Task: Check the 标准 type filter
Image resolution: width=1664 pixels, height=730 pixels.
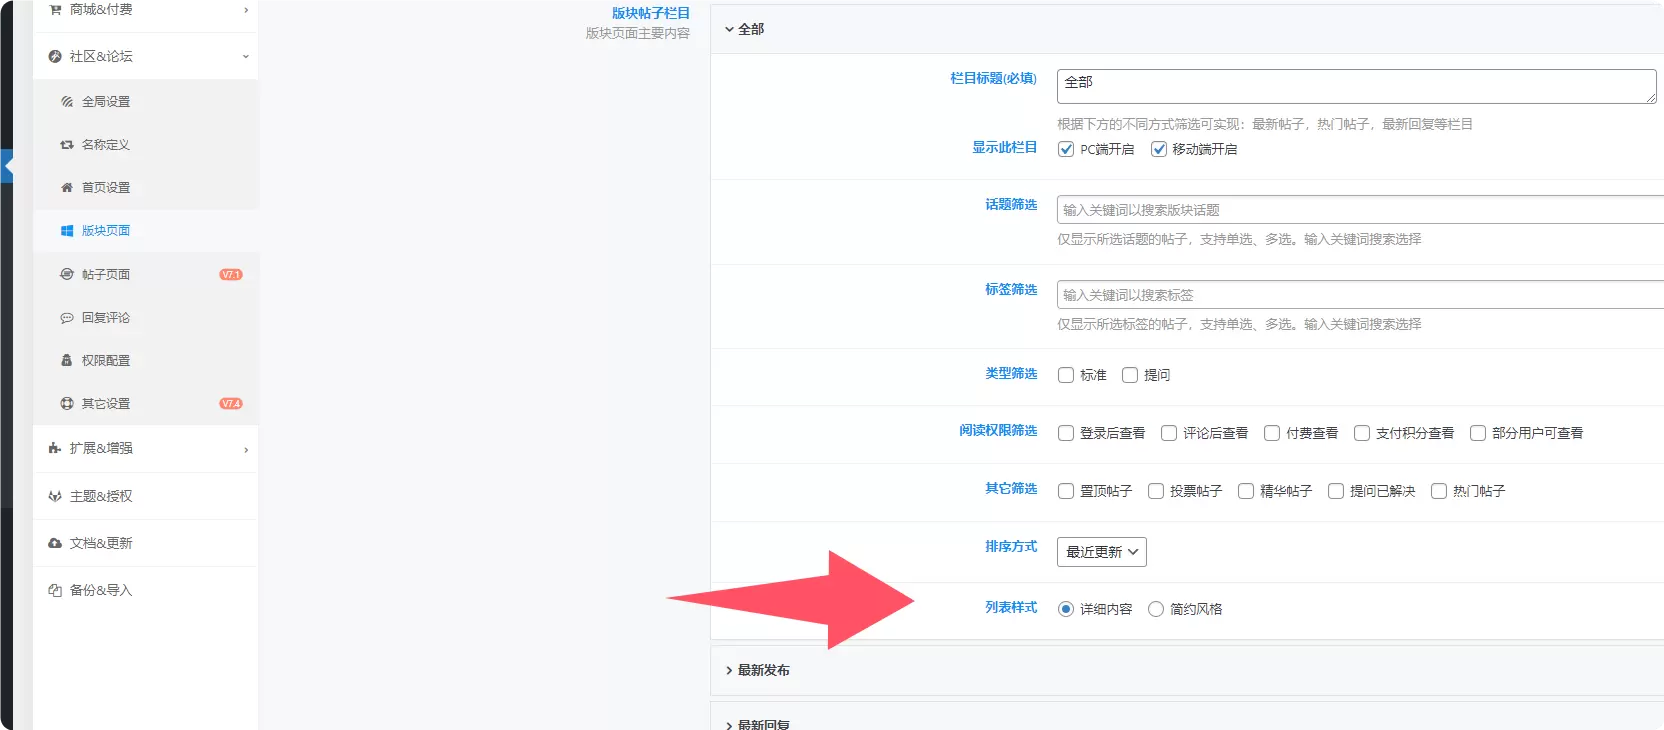Action: point(1066,375)
